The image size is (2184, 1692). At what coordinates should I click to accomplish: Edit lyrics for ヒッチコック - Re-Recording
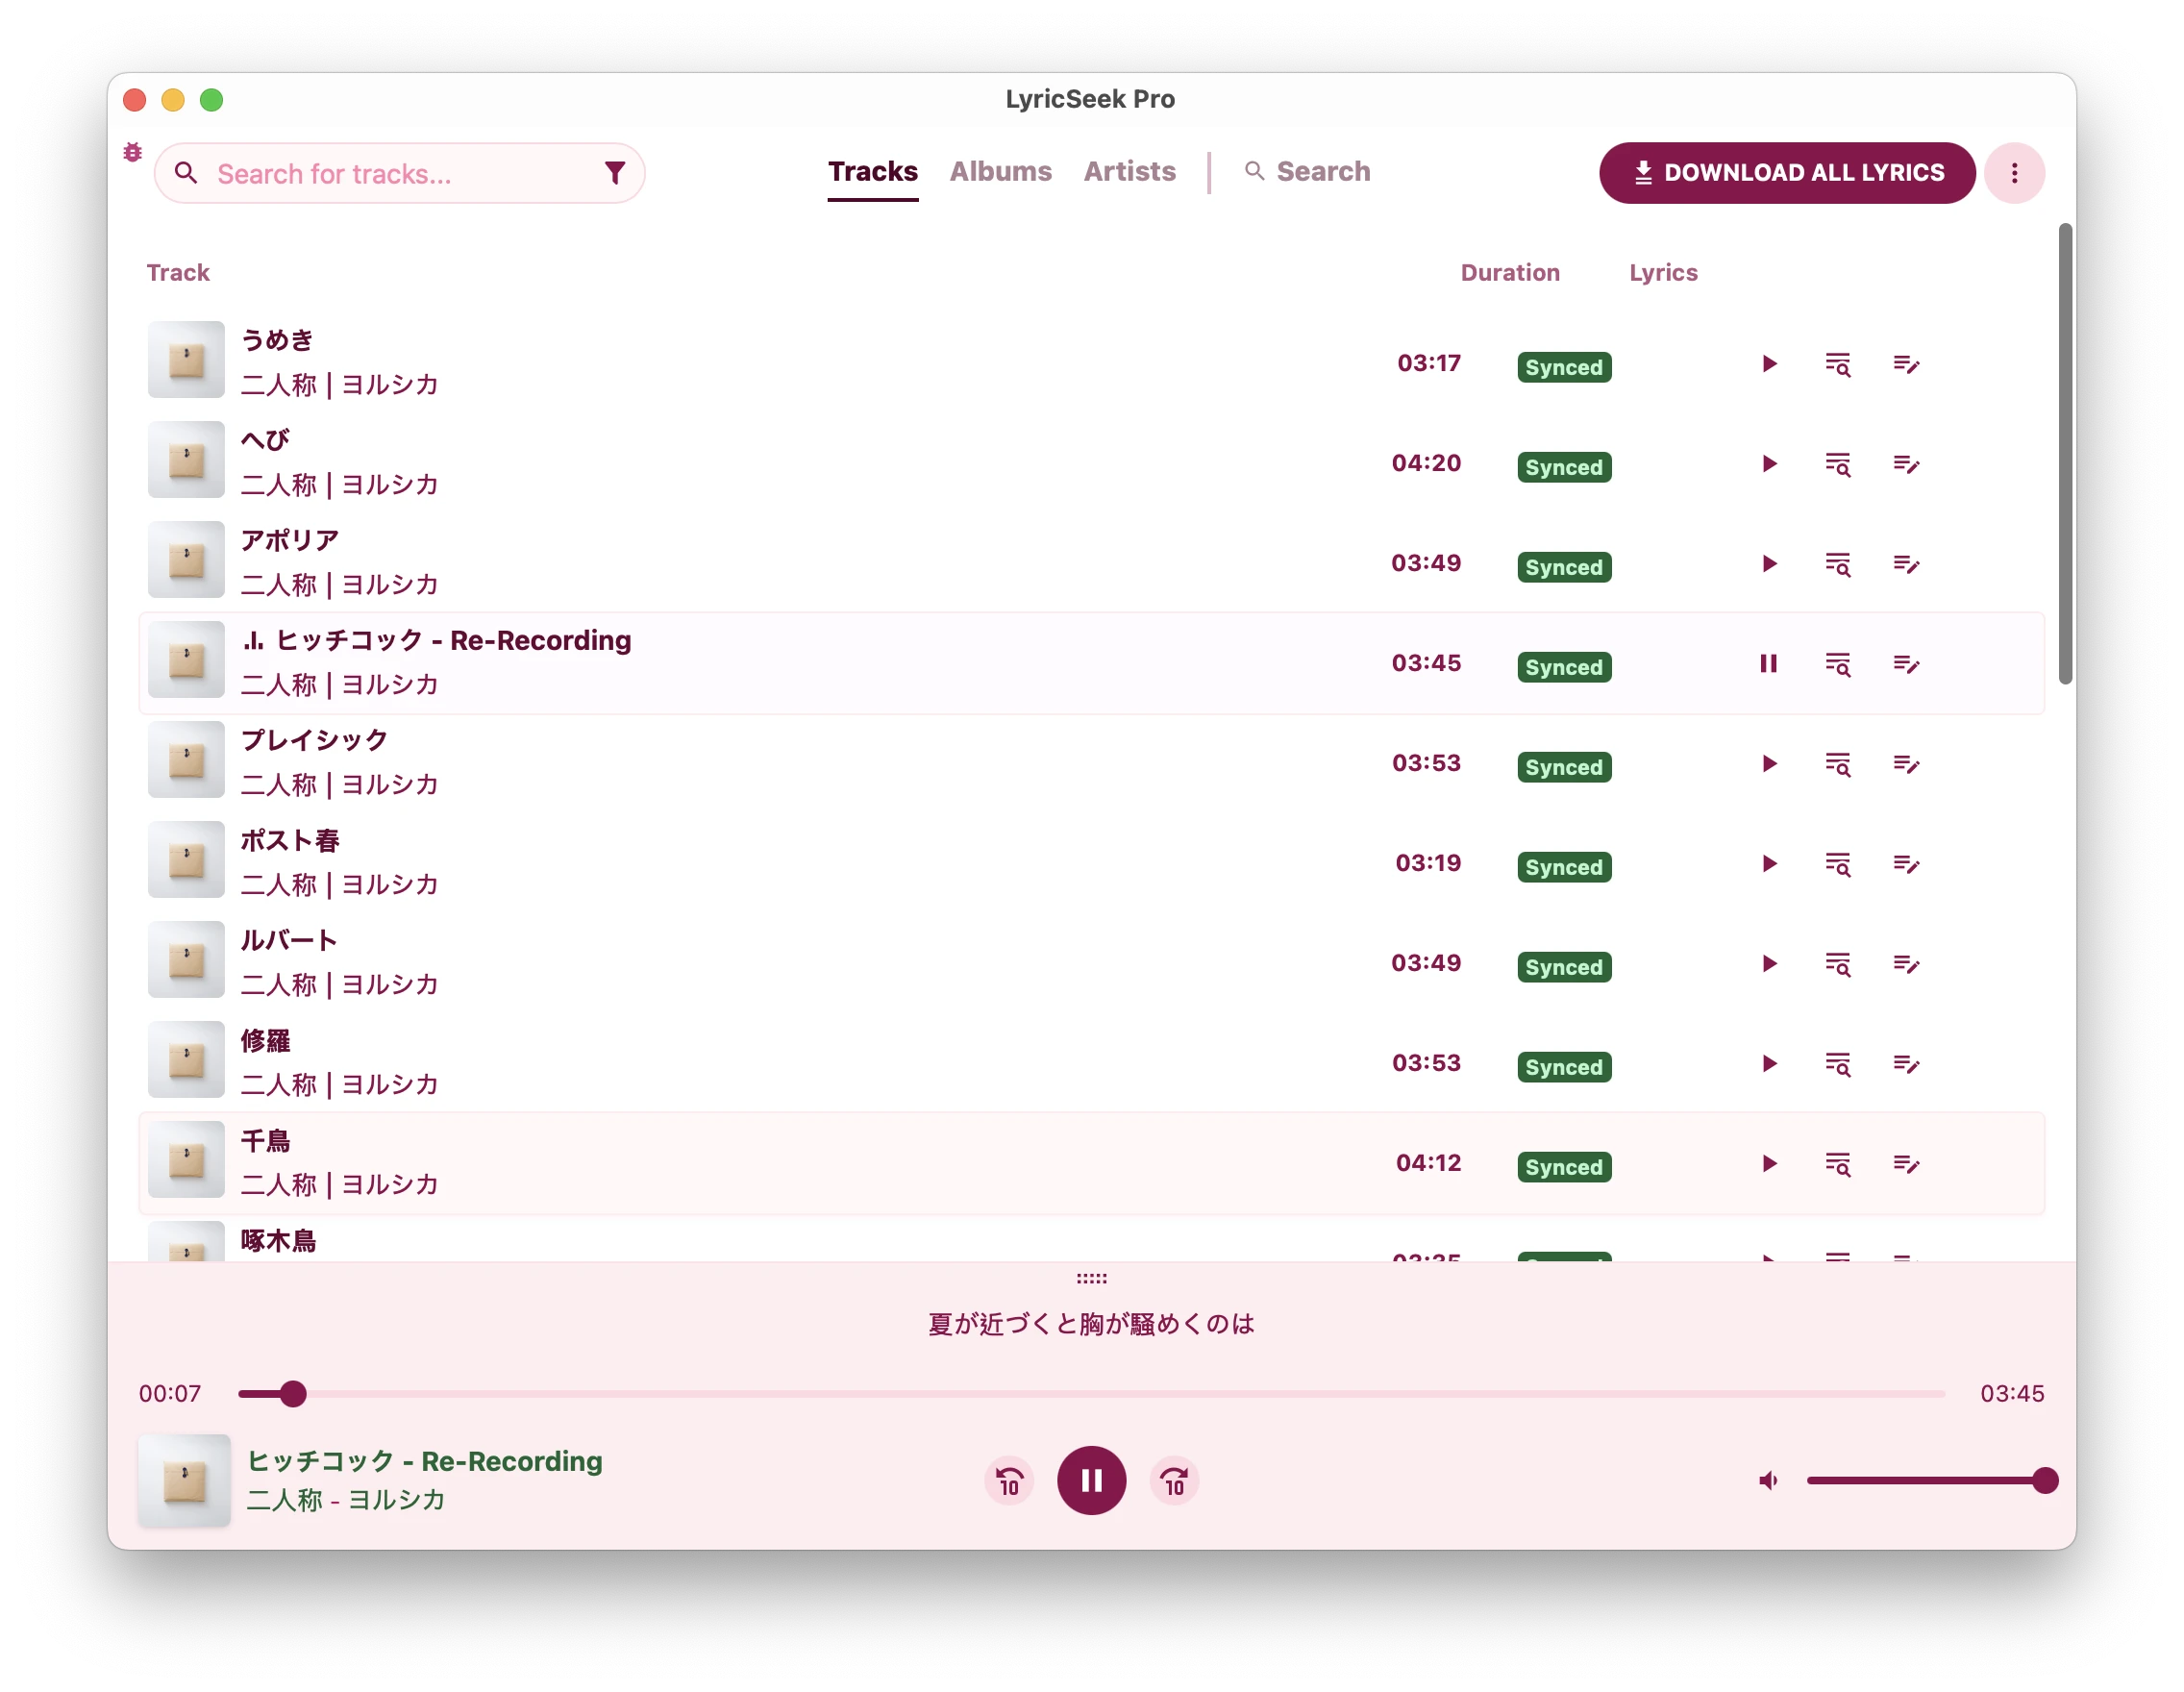coord(1906,664)
